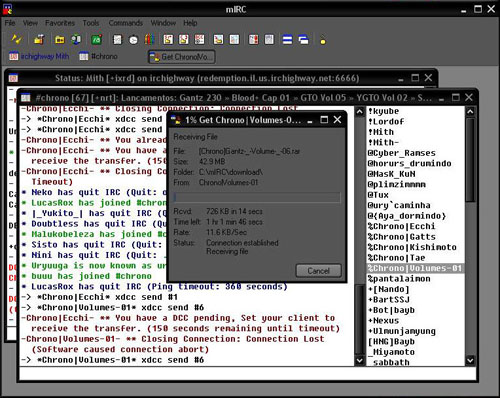Select nick !kyube in the nicklist

point(383,111)
